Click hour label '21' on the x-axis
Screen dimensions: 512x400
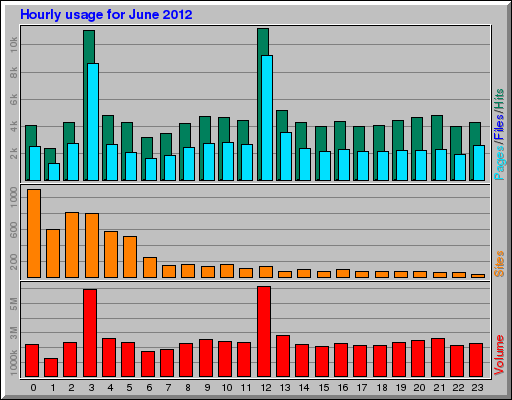pyautogui.click(x=439, y=388)
